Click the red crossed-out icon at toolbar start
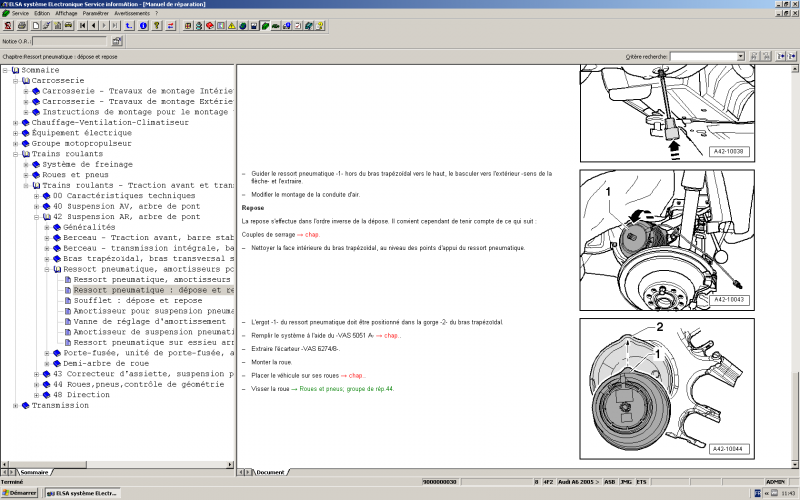 (x=8, y=26)
